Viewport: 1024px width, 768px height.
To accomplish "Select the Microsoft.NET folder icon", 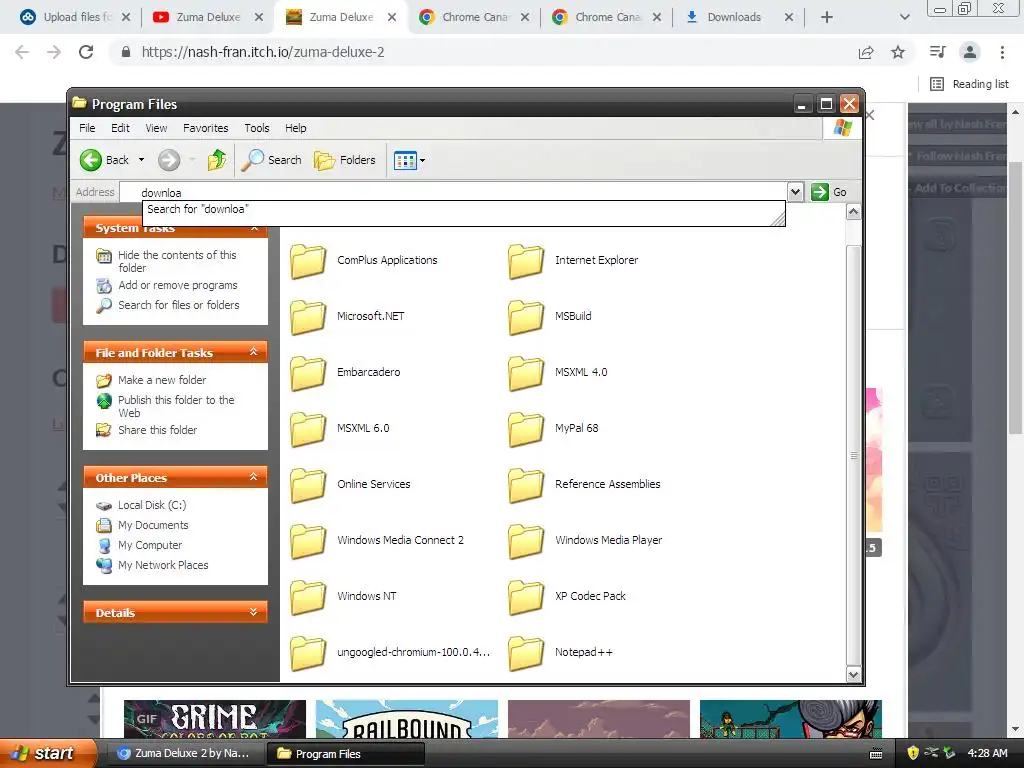I will coord(308,317).
